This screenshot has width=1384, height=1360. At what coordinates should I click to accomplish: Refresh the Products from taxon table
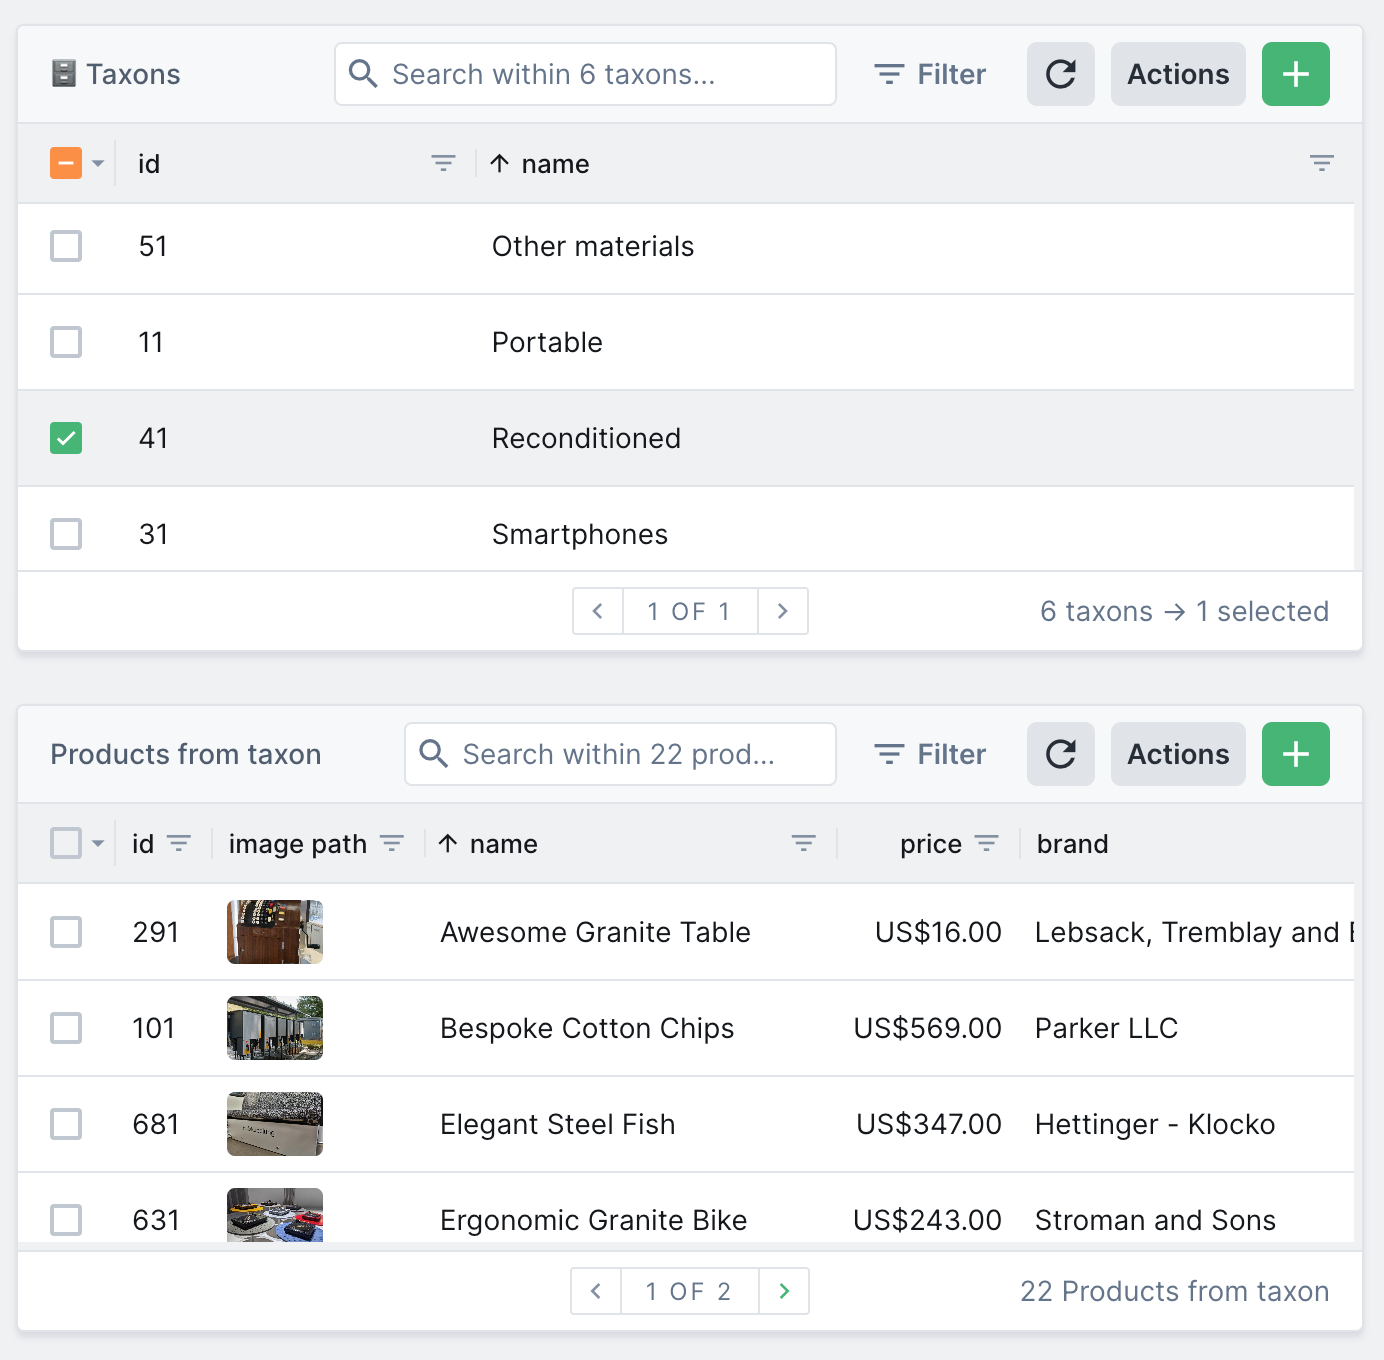[x=1060, y=754]
